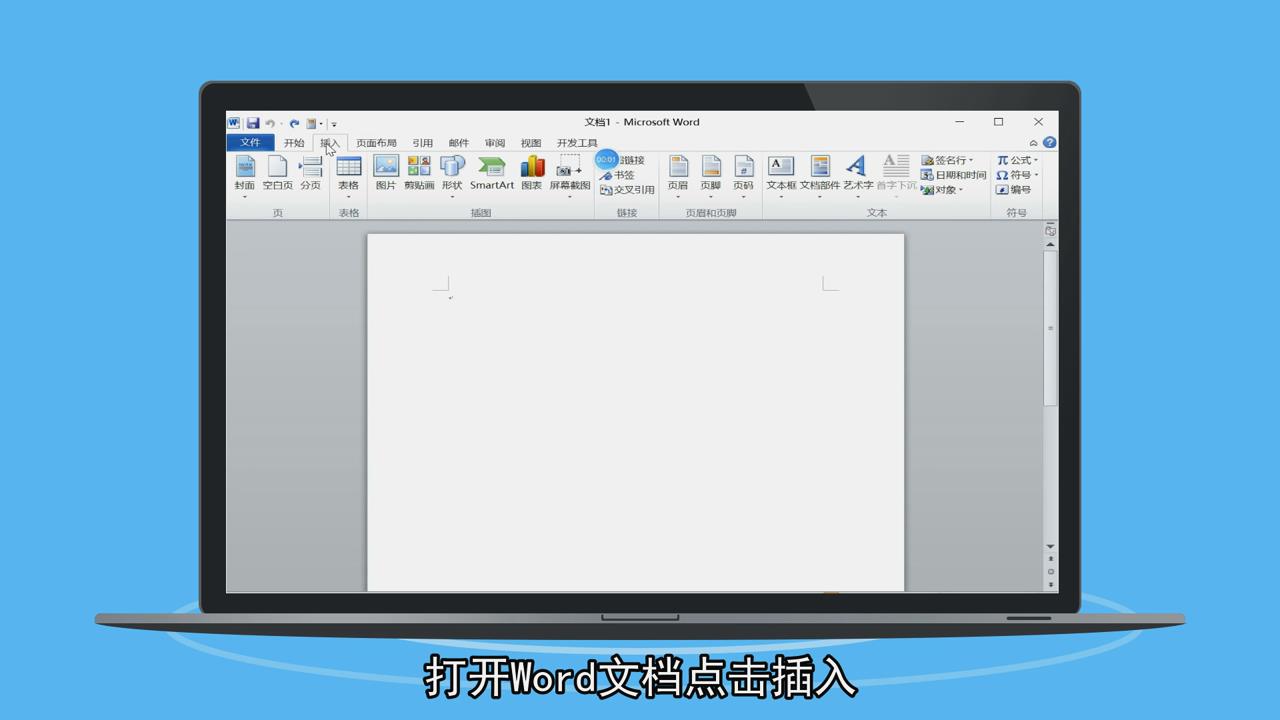Open the 符号 symbol dropdown
The width and height of the screenshot is (1280, 720).
coord(1036,175)
